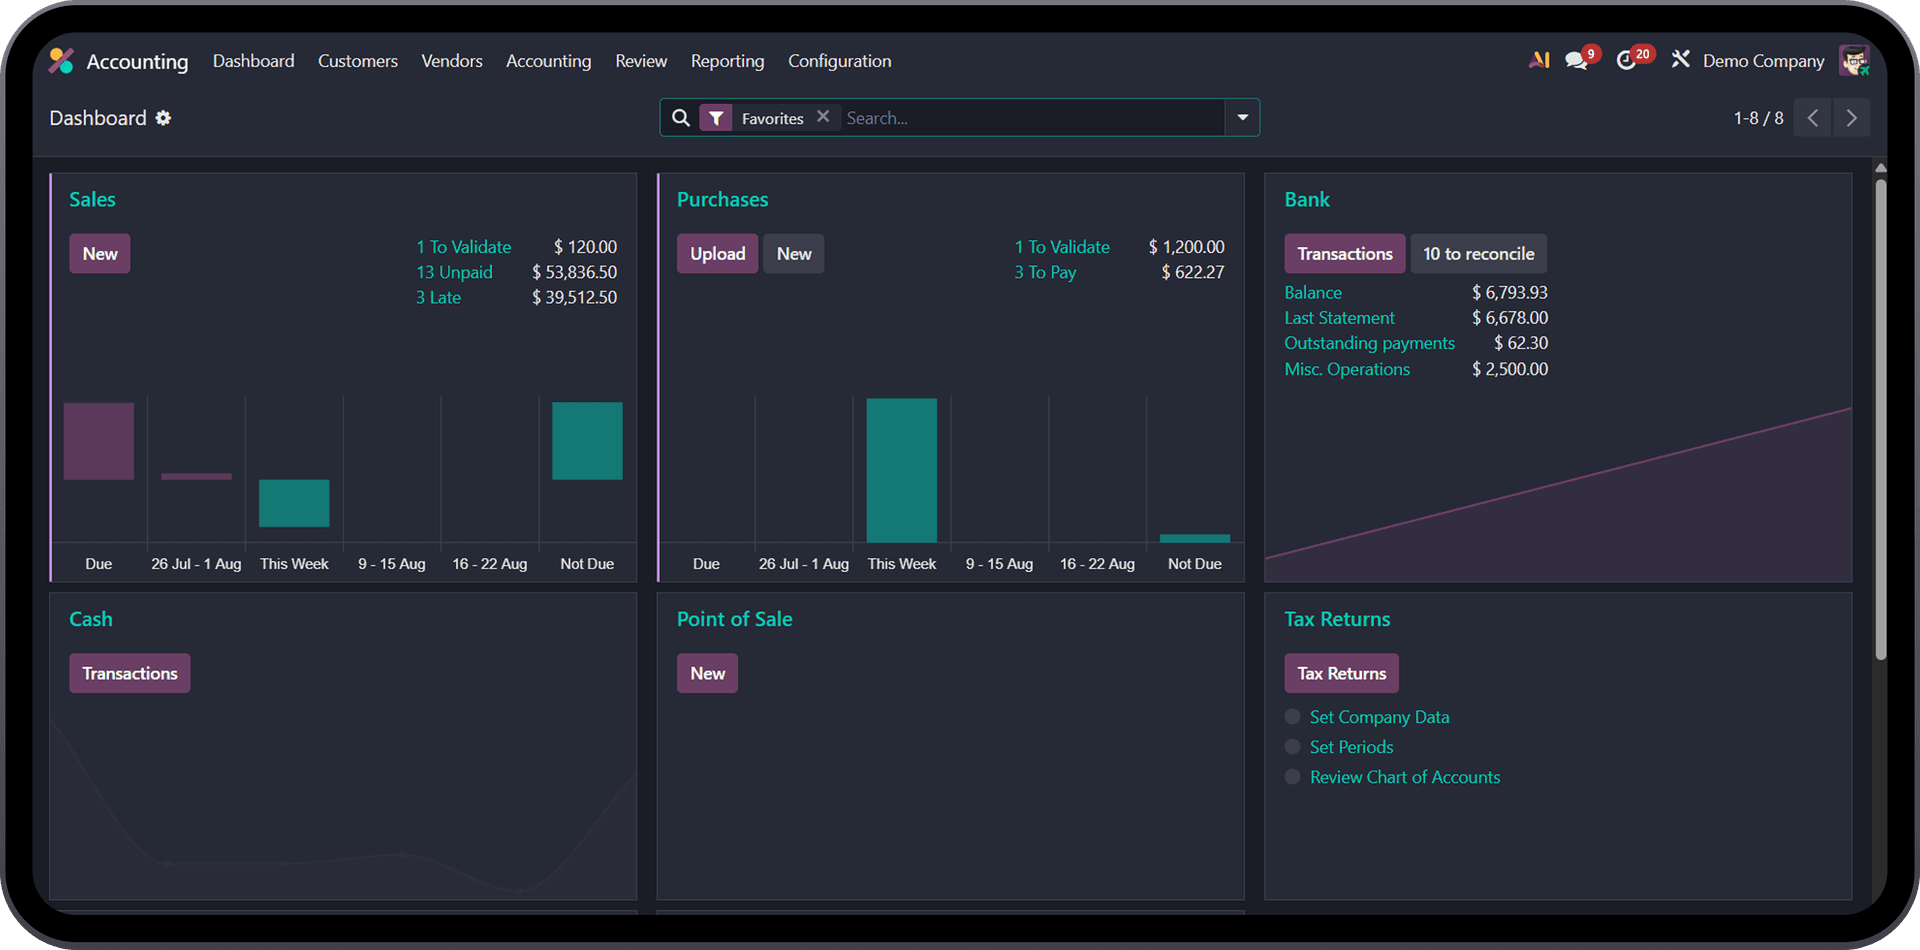Image resolution: width=1920 pixels, height=950 pixels.
Task: Click the $ 53,836.50 unpaid amount
Action: [x=574, y=272]
